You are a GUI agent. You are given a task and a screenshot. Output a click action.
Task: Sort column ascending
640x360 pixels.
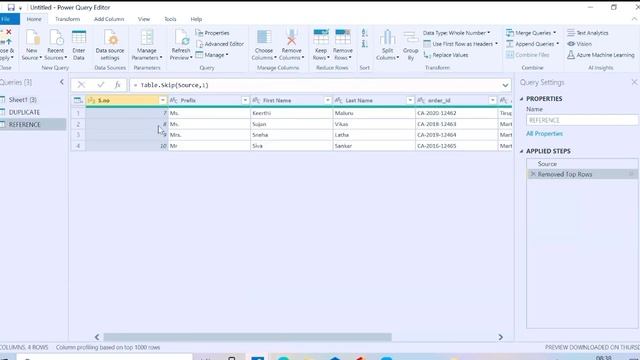click(x=364, y=33)
